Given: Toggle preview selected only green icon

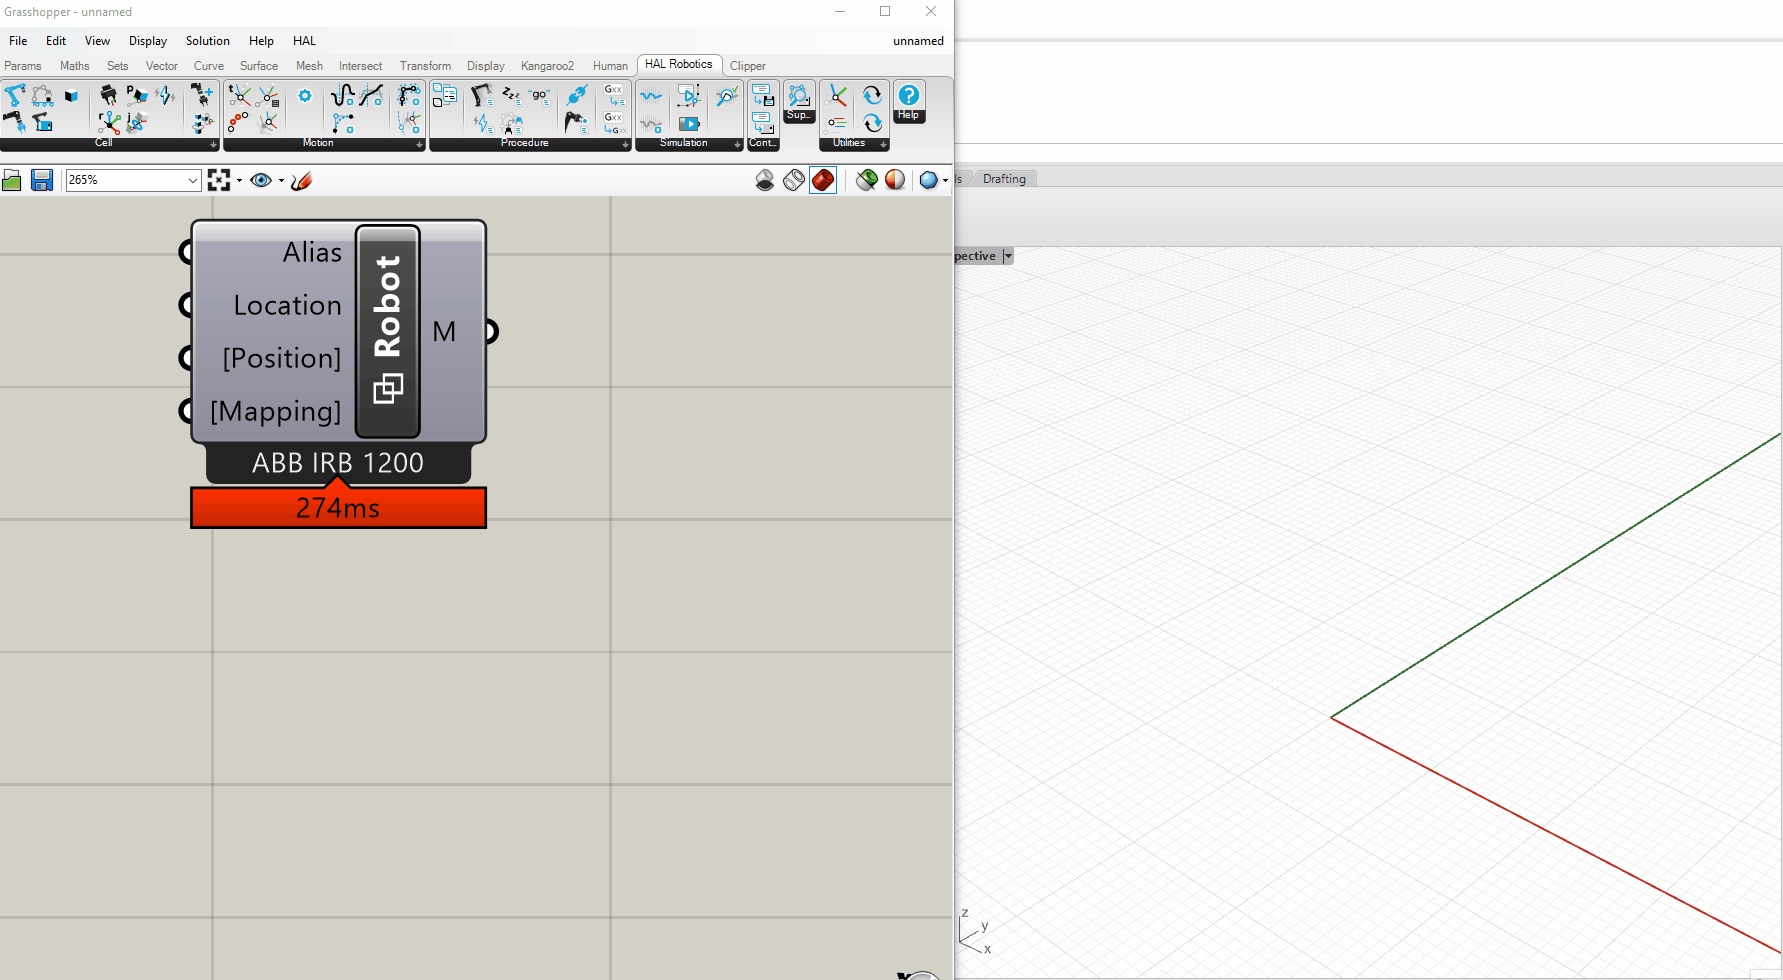Looking at the screenshot, I should (867, 180).
